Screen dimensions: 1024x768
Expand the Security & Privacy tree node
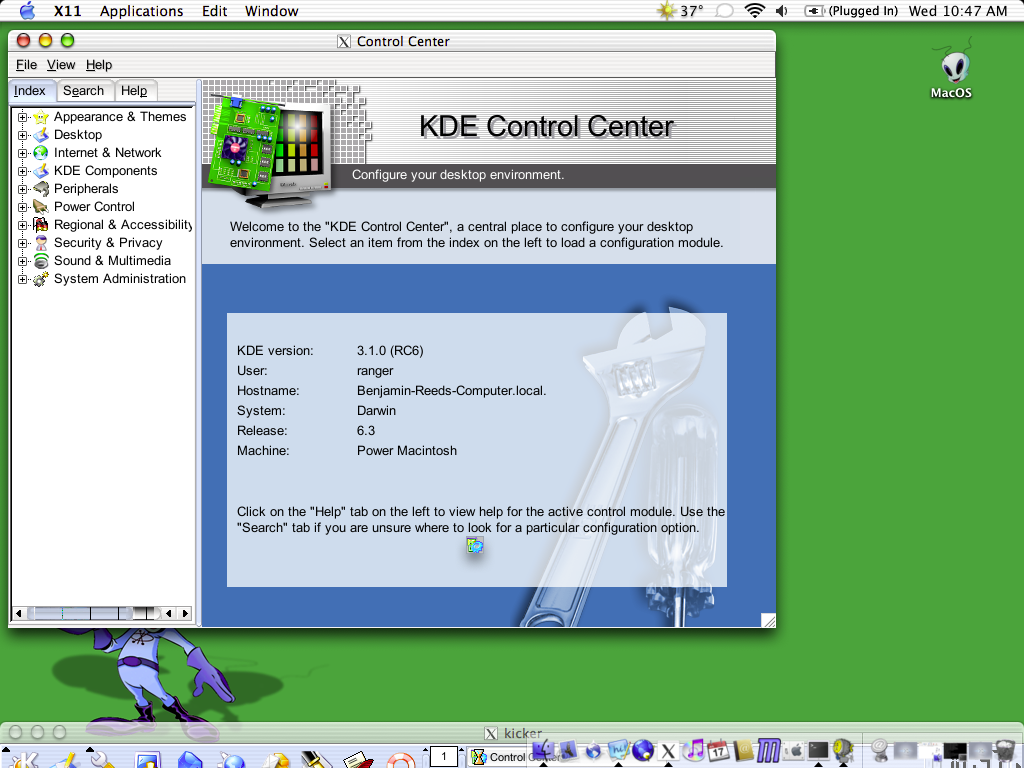pos(22,243)
